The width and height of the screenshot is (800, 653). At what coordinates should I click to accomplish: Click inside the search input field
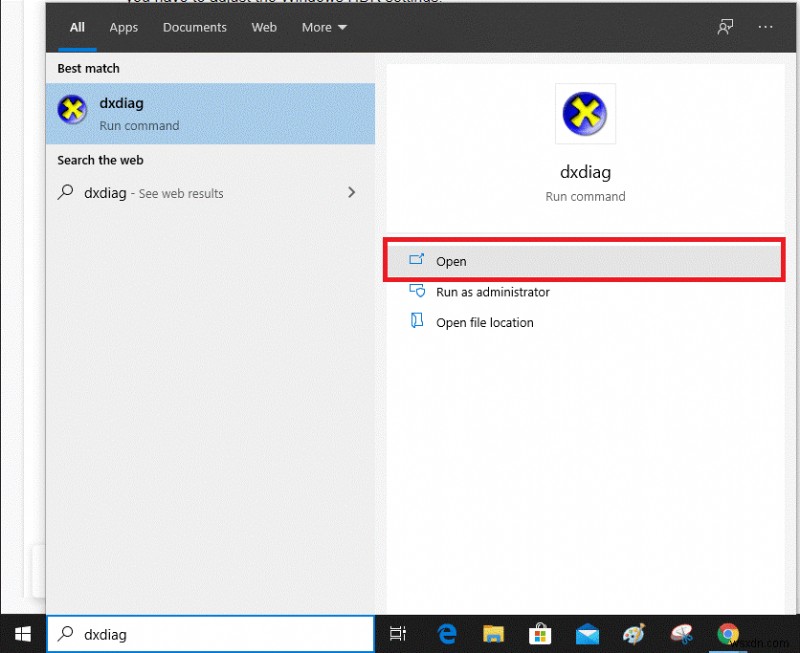coord(210,634)
